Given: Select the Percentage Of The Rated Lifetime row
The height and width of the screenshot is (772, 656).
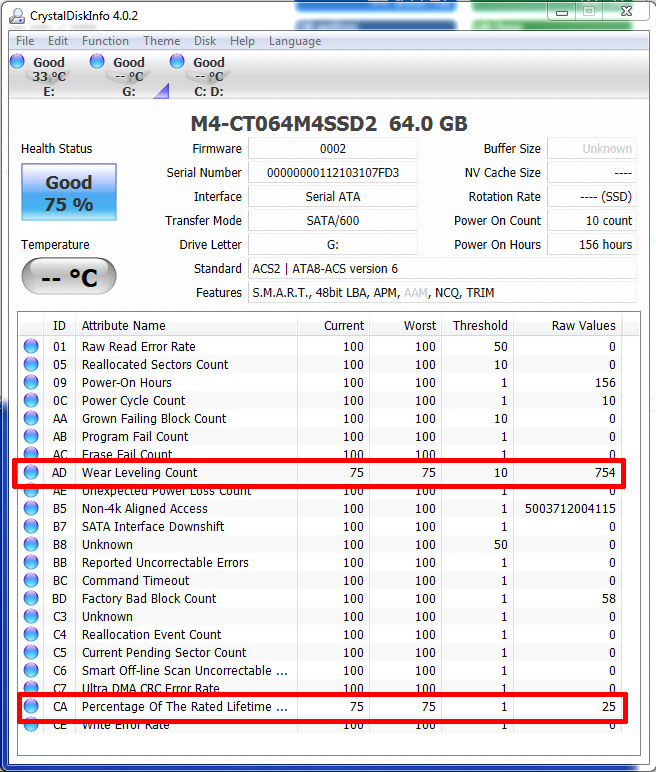Looking at the screenshot, I should pyautogui.click(x=322, y=707).
